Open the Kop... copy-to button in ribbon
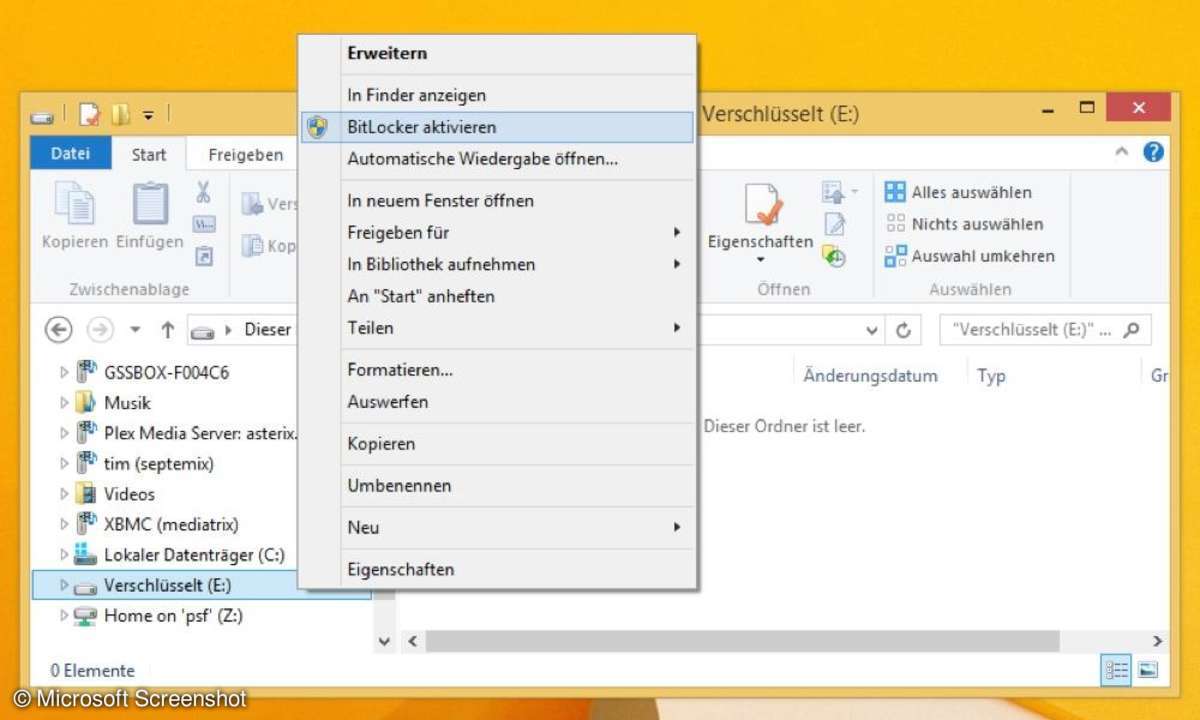This screenshot has width=1200, height=720. (268, 245)
